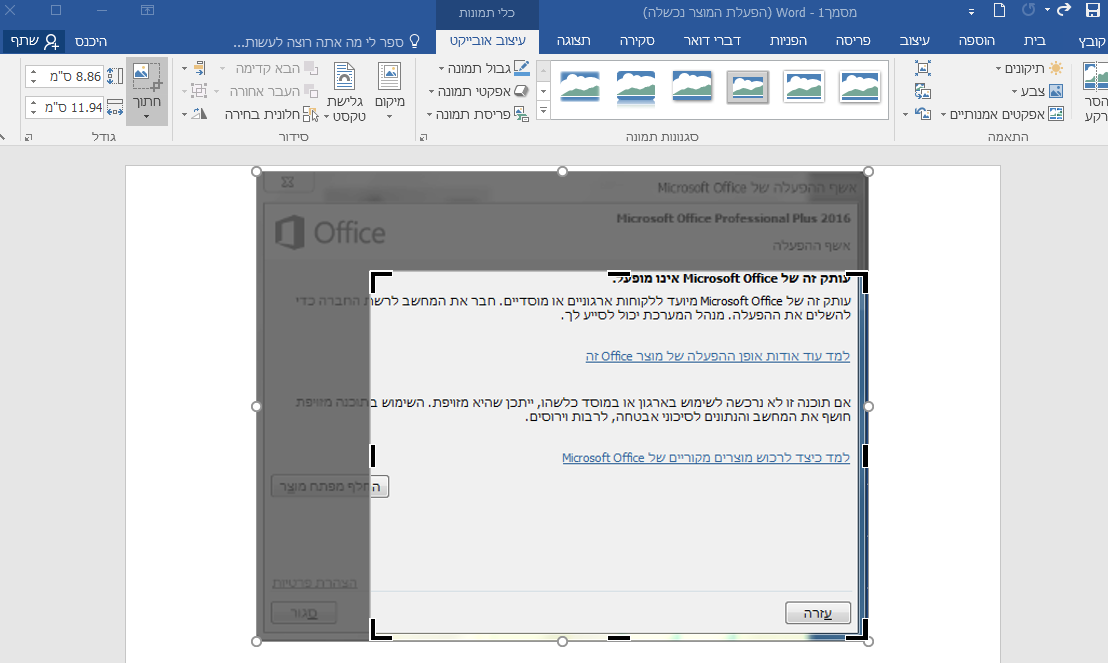Open פריסת תמונה (Picture Layout) dropdown
1108x663 pixels.
(x=477, y=114)
